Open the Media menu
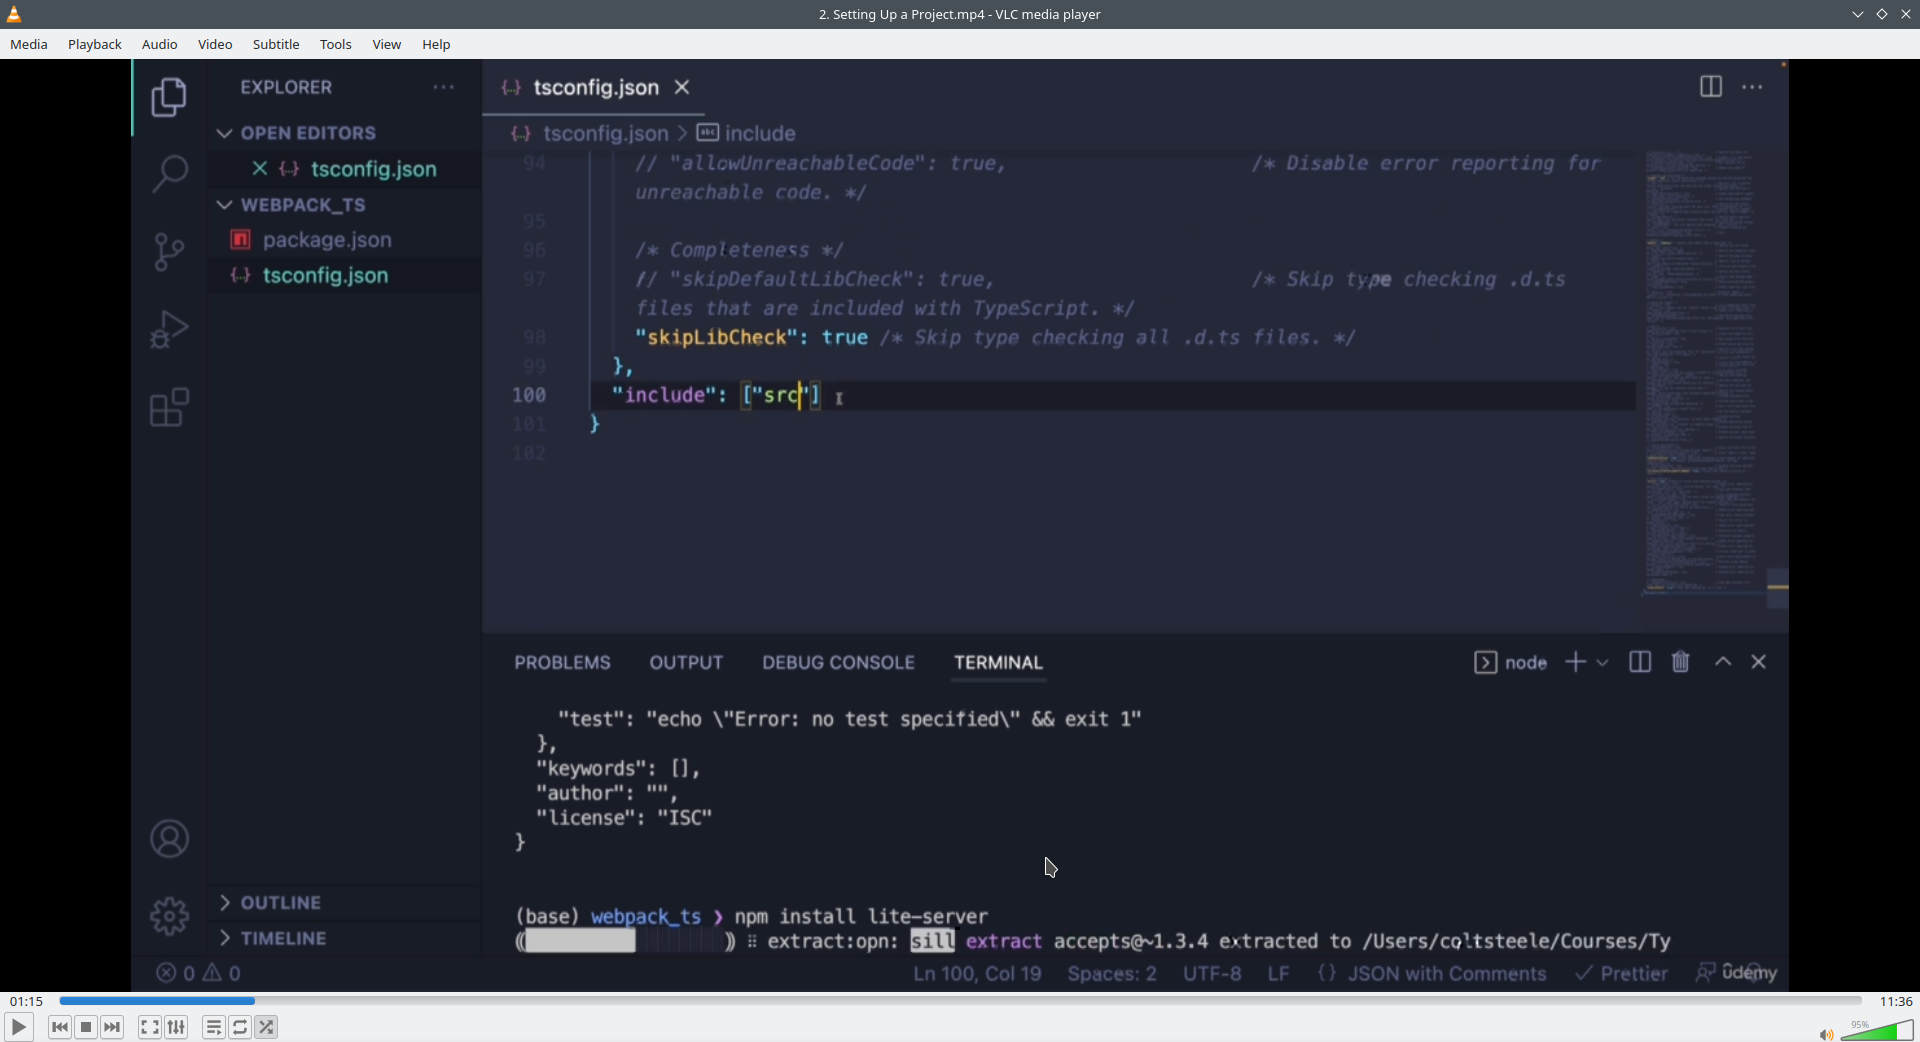 coord(29,44)
